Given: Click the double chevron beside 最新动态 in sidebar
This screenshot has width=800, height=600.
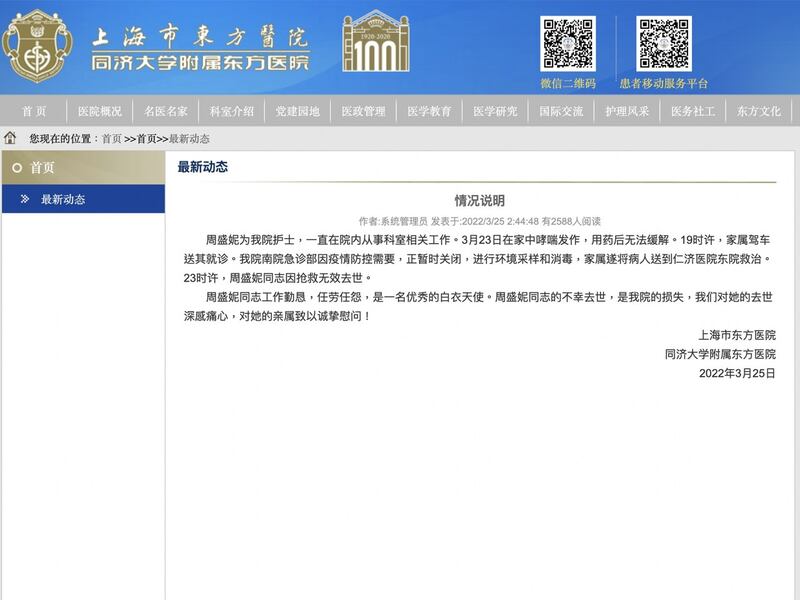Looking at the screenshot, I should 25,199.
